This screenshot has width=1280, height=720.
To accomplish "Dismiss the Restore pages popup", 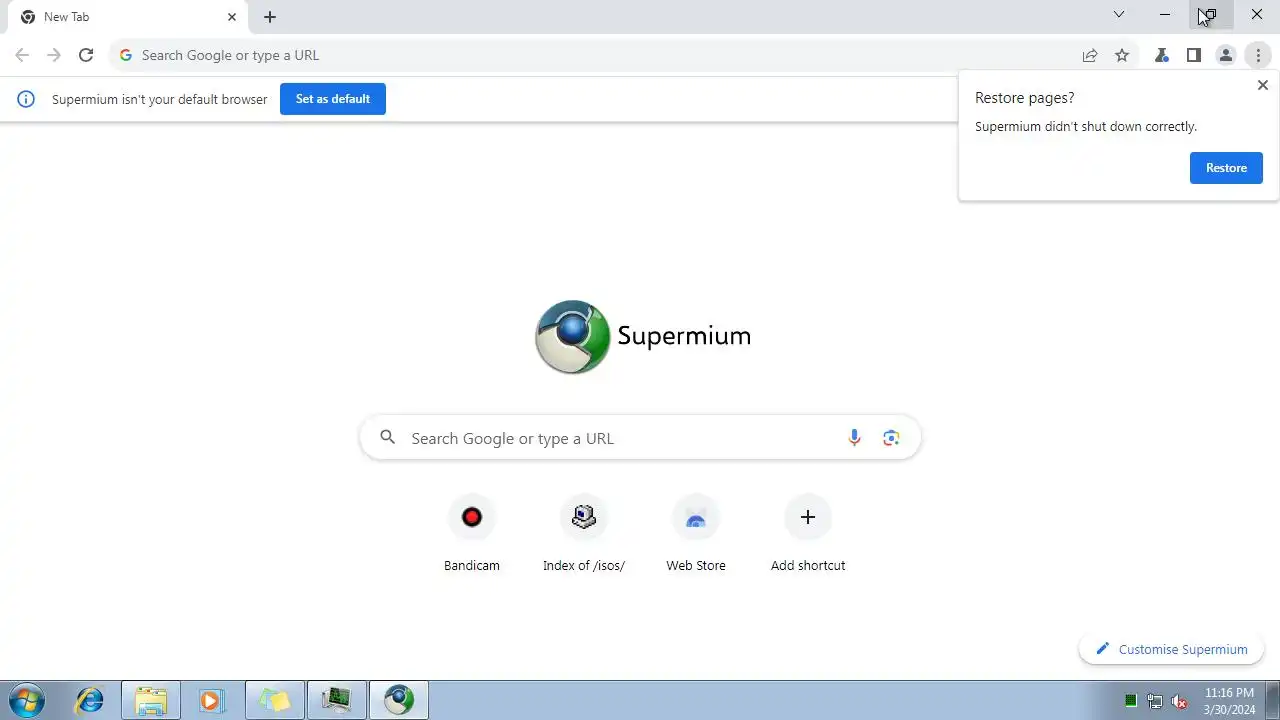I will (1263, 85).
